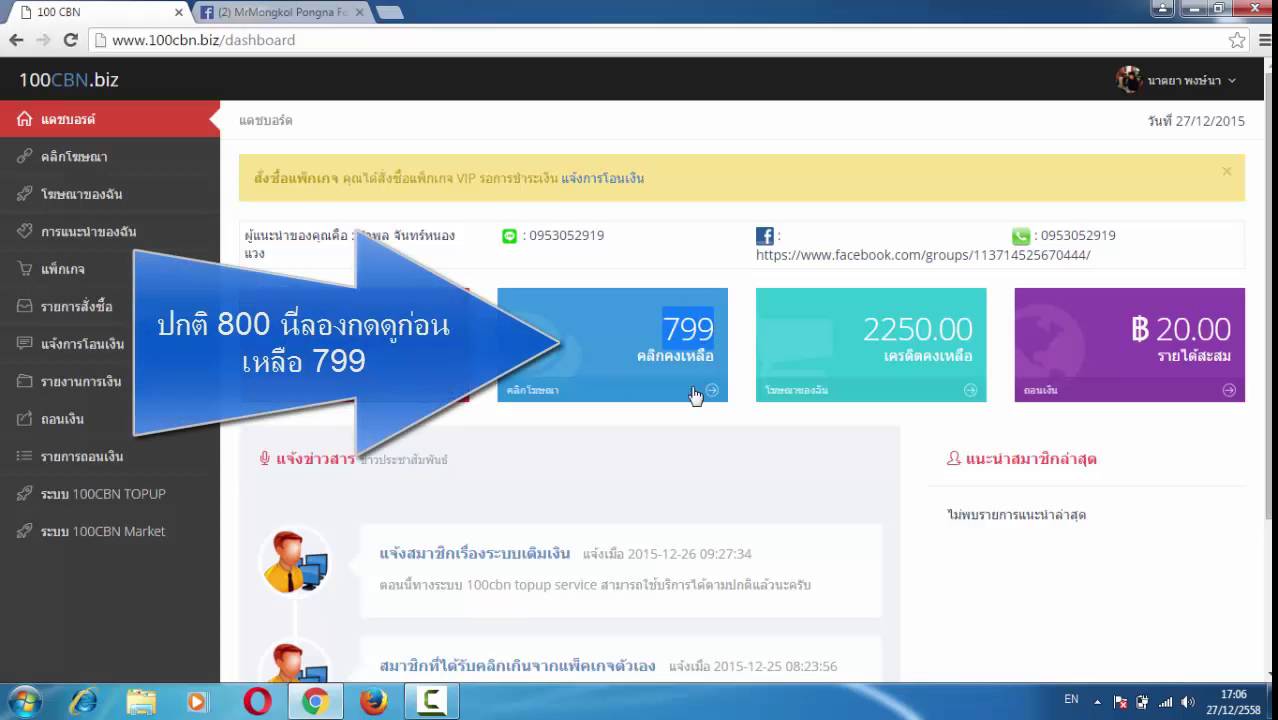Reload the page with the refresh icon
Image resolution: width=1278 pixels, height=720 pixels.
point(70,40)
